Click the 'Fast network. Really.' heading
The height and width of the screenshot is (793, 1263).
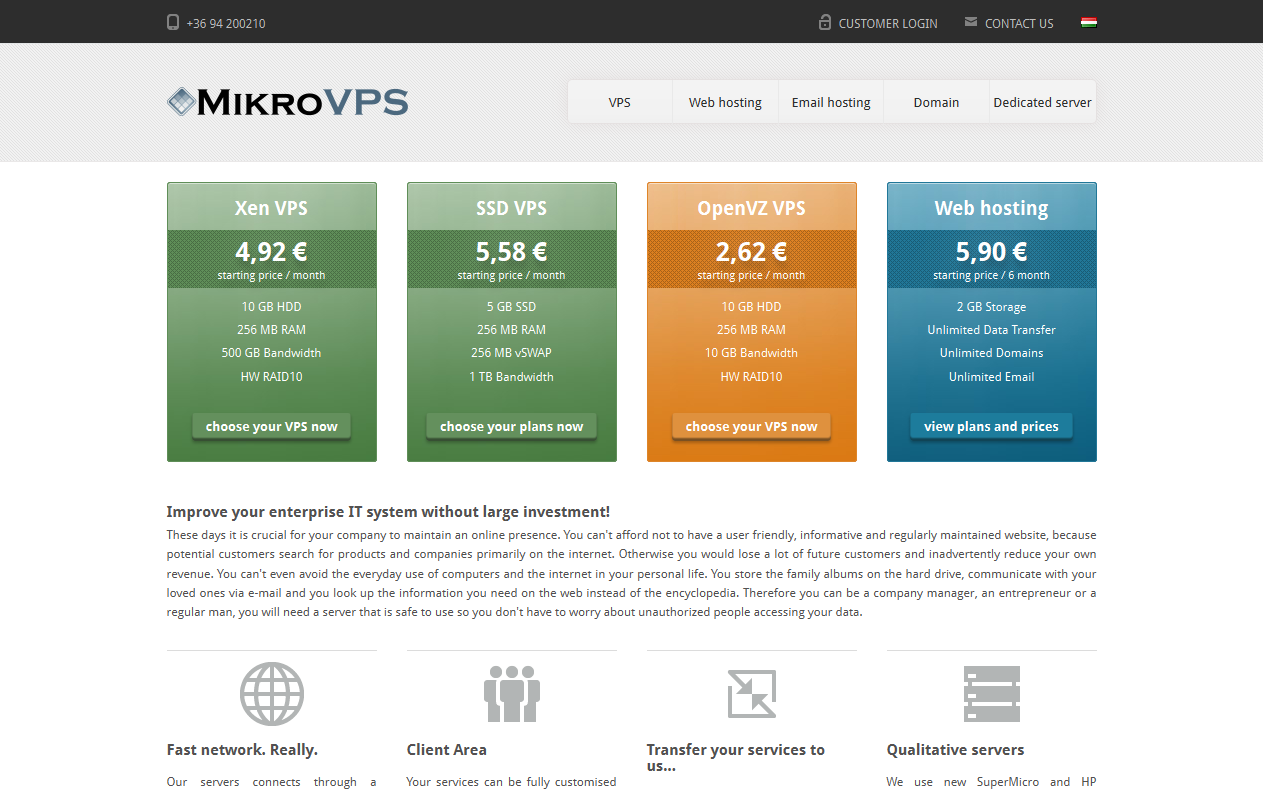(242, 750)
